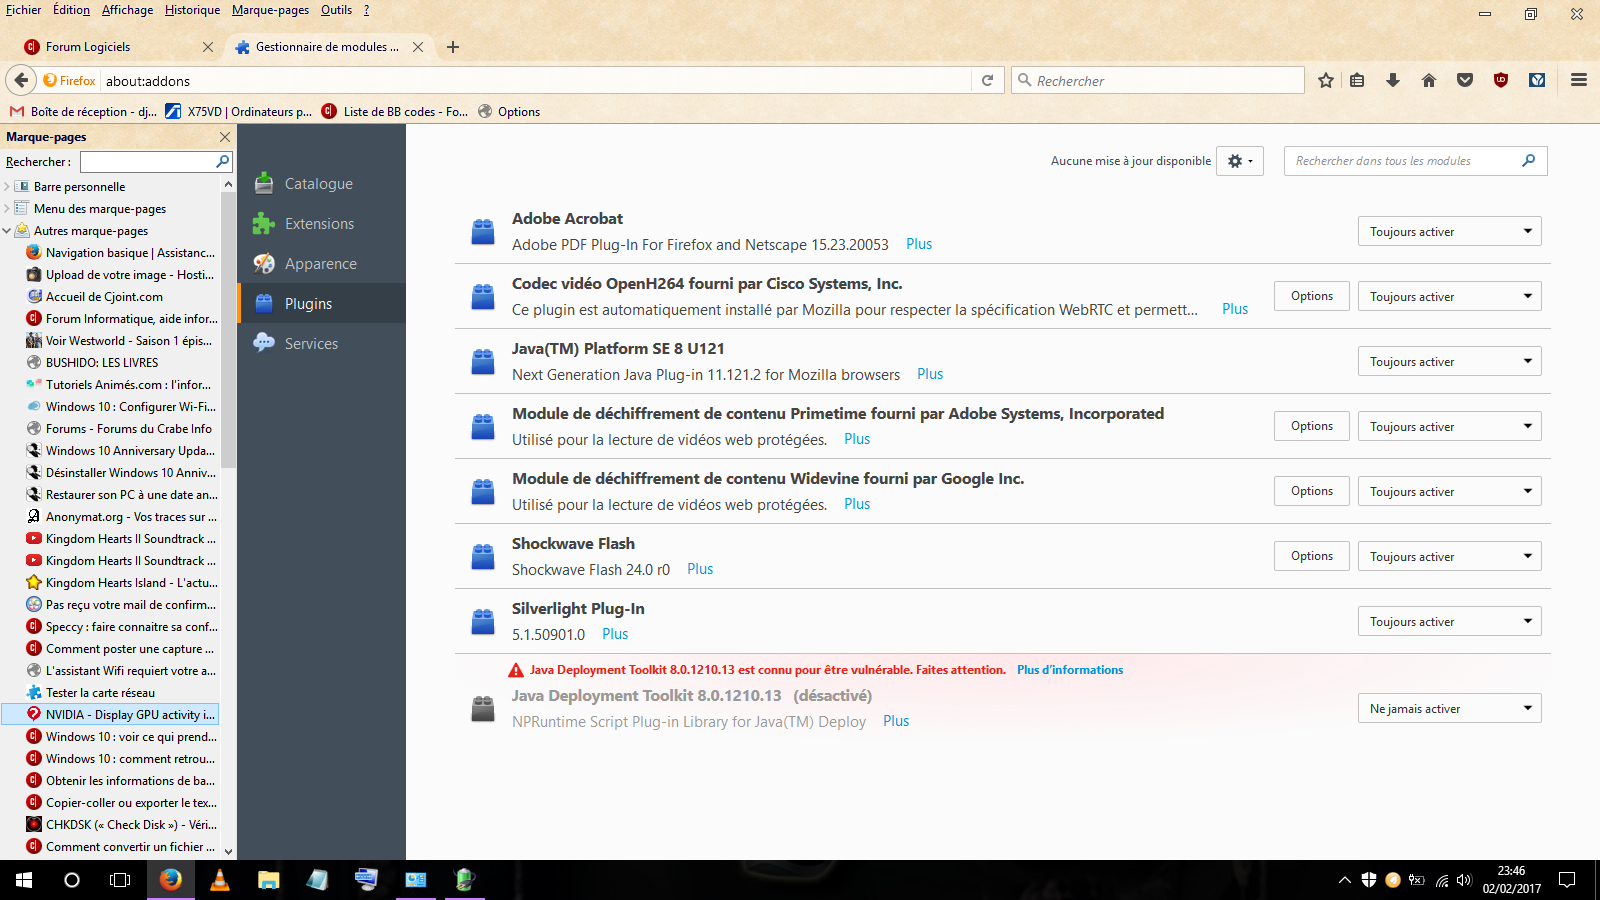The image size is (1600, 900).
Task: Open the volume icon in system tray
Action: 1464,880
